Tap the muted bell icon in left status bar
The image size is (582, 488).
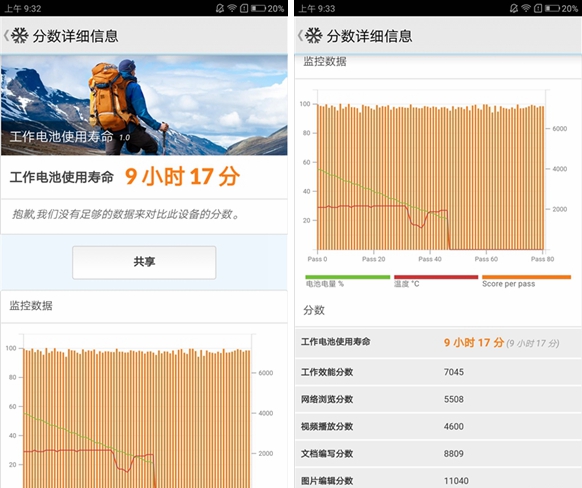tap(220, 8)
